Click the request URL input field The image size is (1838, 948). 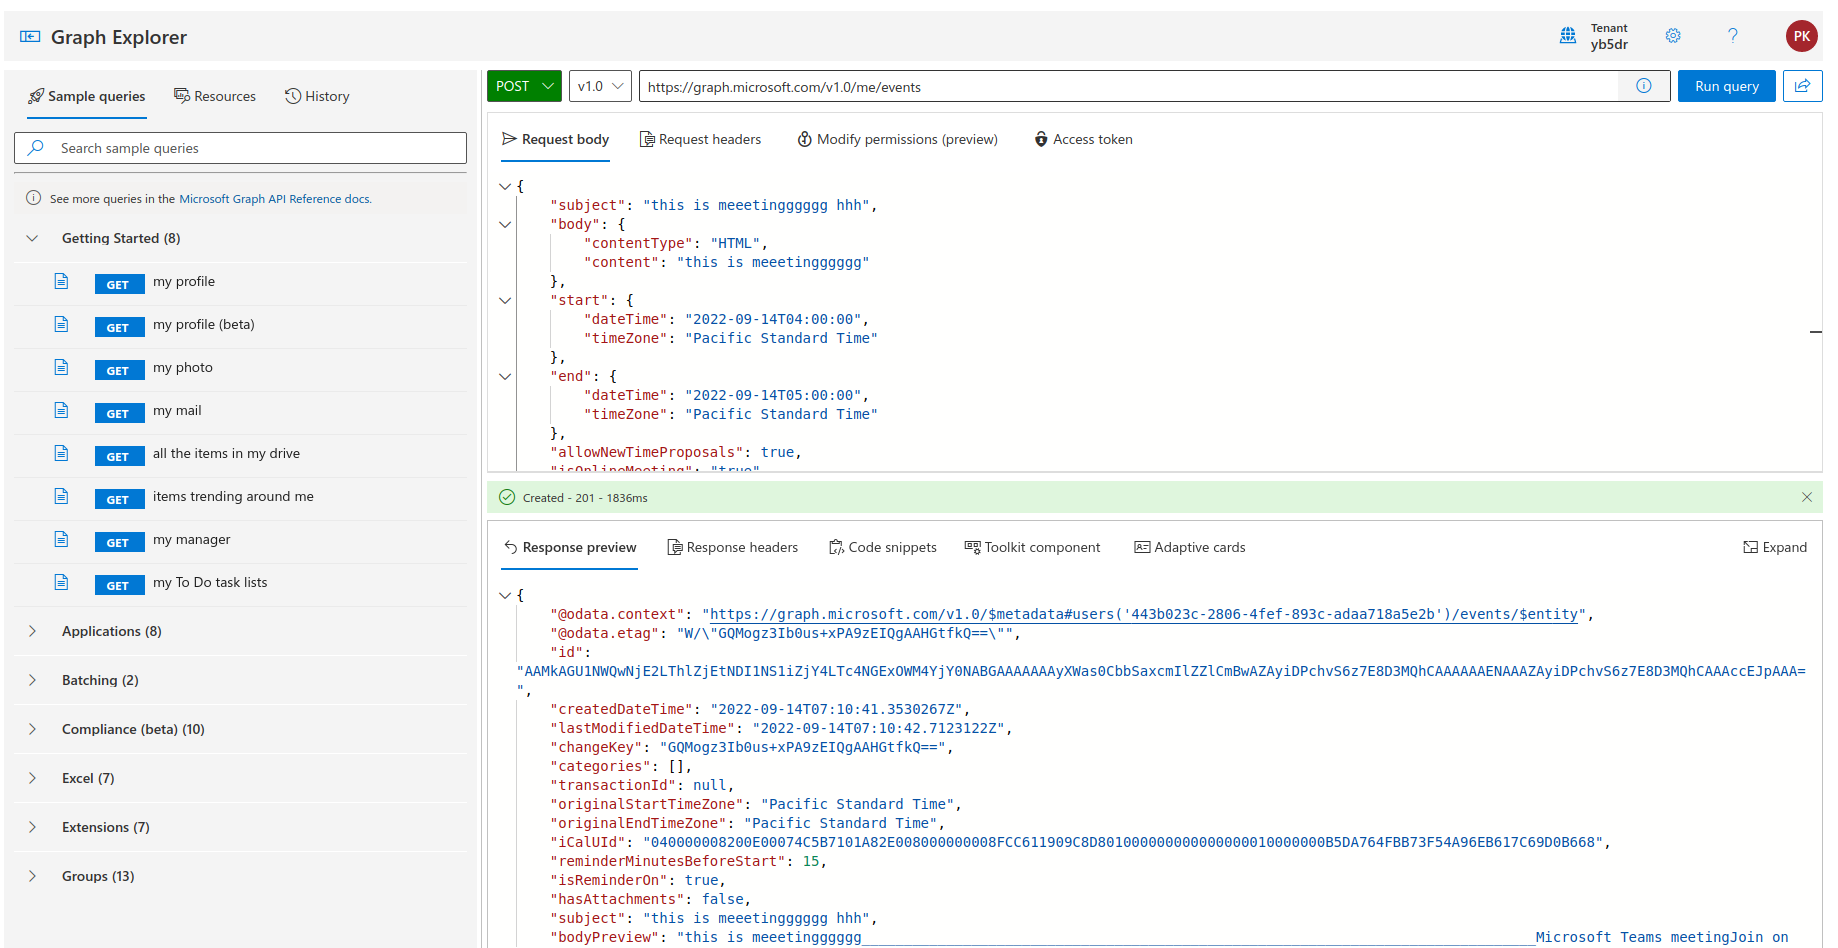pos(1129,86)
